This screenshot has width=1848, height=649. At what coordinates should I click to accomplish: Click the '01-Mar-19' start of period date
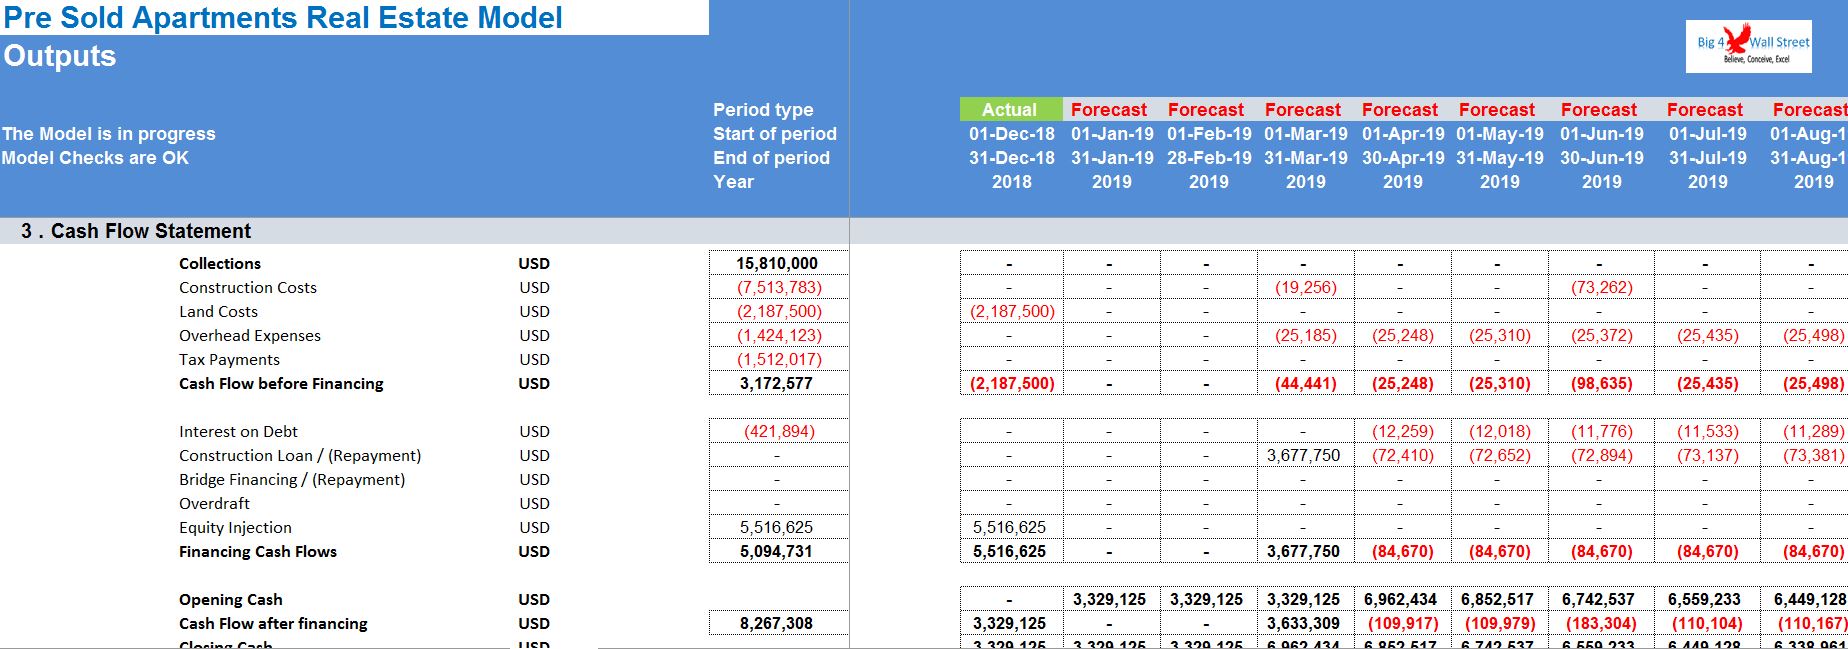[1305, 134]
